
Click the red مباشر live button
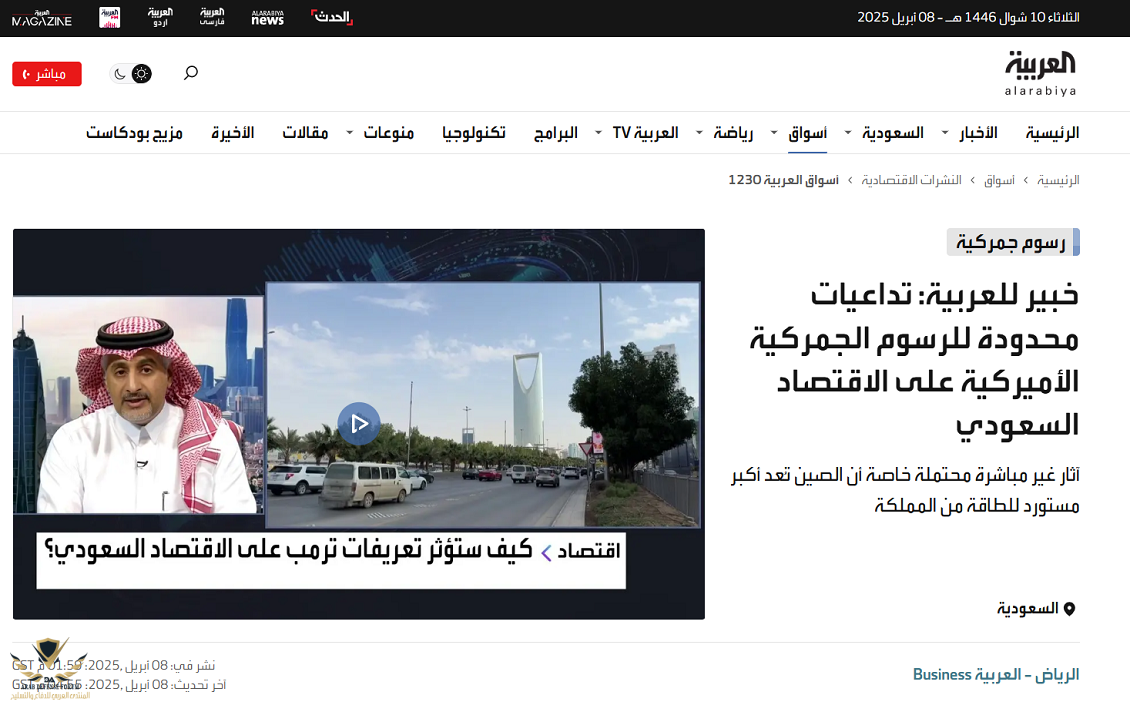coord(47,74)
